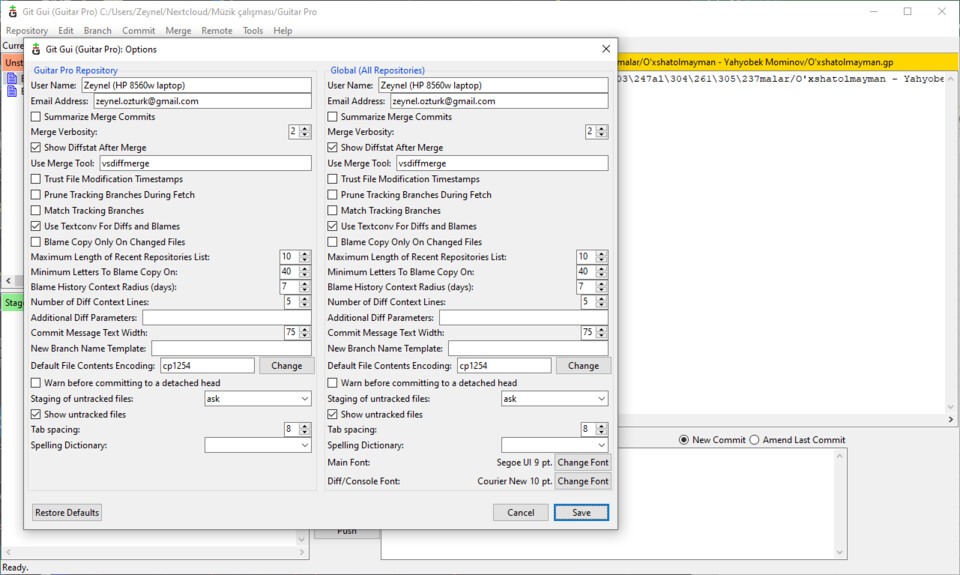Check Trust File Modification Timestamps in Guitar Pro Repository
960x575 pixels.
point(36,179)
